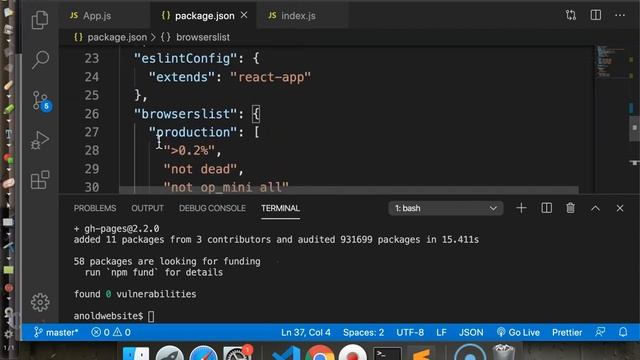Open Launchpad rocket in the dock
The image size is (640, 360).
pos(169,353)
